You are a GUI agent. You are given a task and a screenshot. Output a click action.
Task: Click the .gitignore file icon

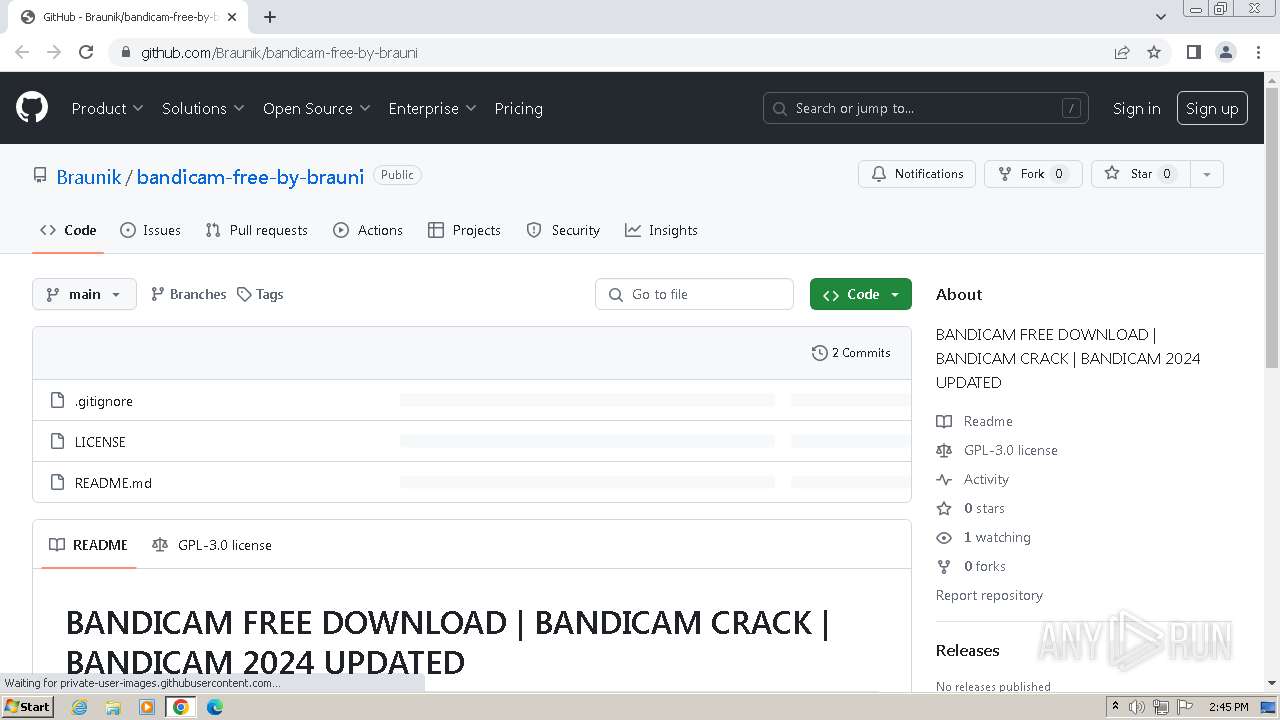point(57,401)
